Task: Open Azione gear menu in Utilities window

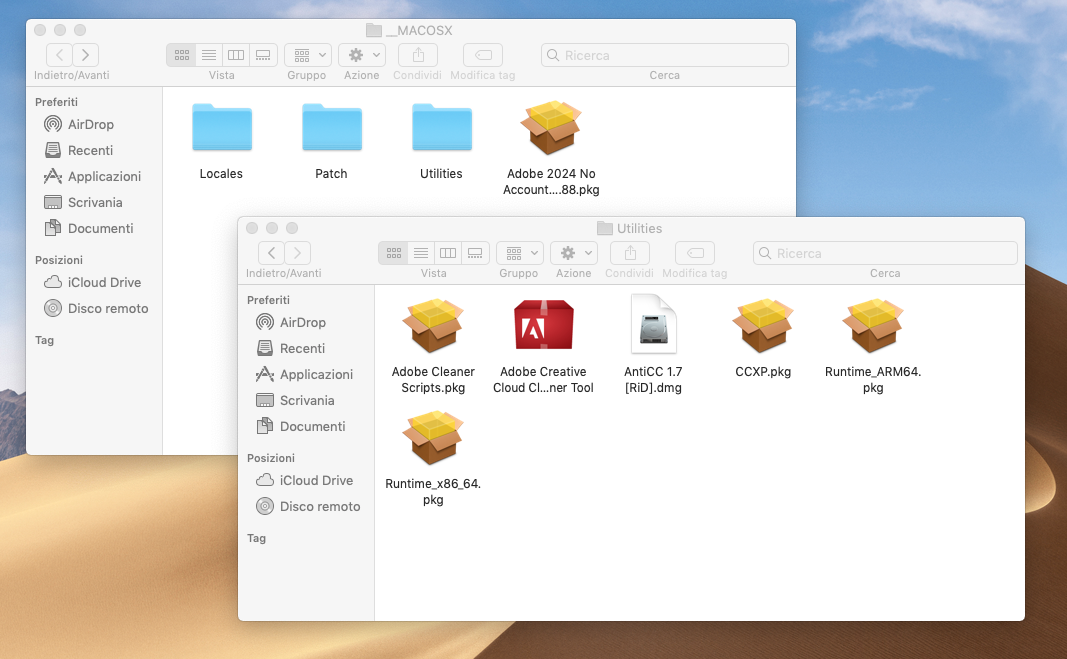Action: [x=574, y=253]
